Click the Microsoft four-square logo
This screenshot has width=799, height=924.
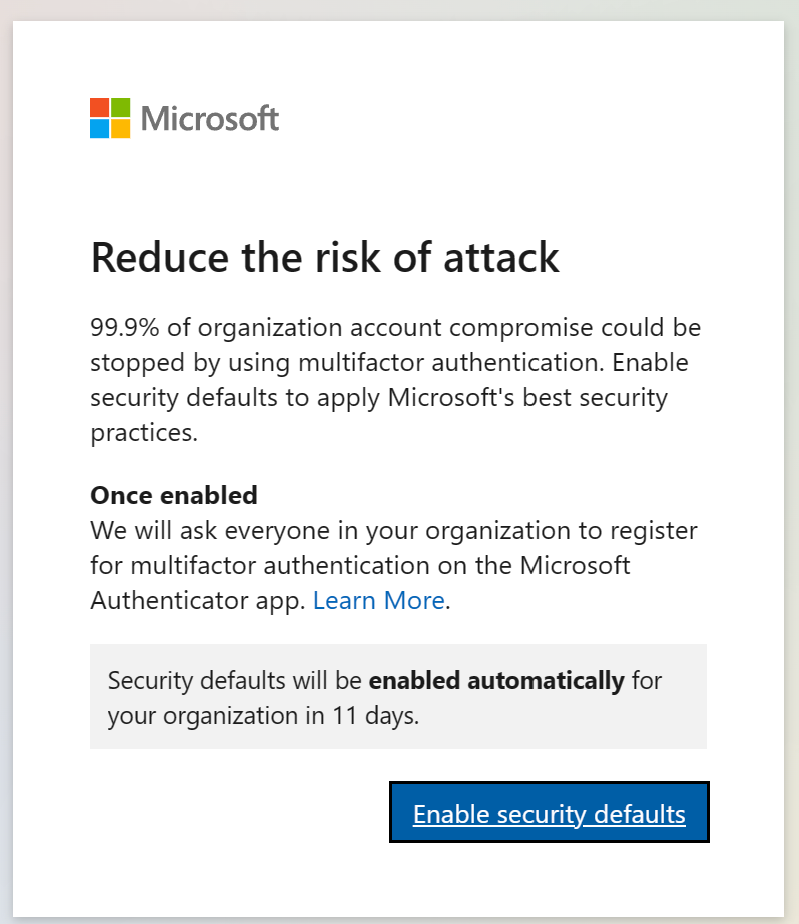point(110,118)
